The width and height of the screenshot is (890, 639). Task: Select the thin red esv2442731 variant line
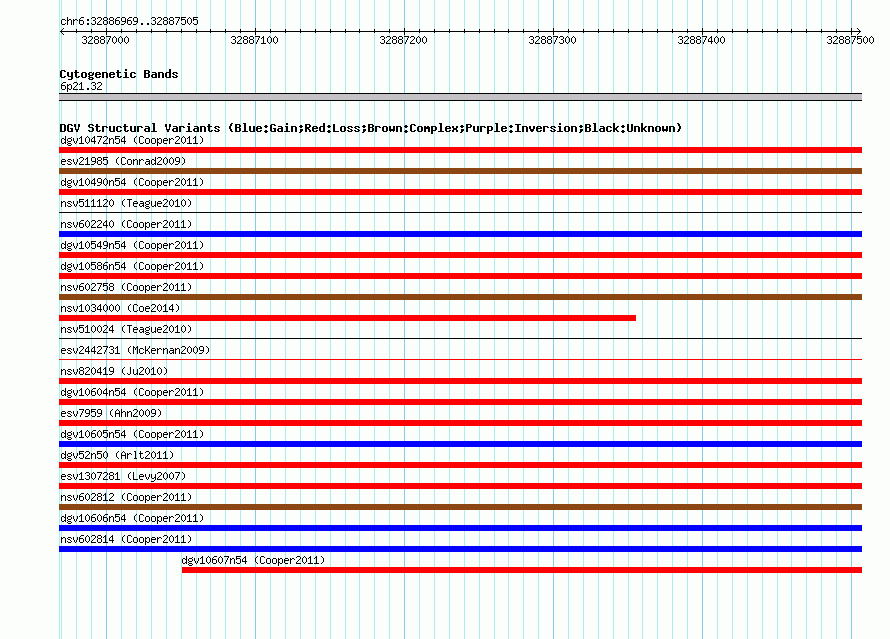460,359
